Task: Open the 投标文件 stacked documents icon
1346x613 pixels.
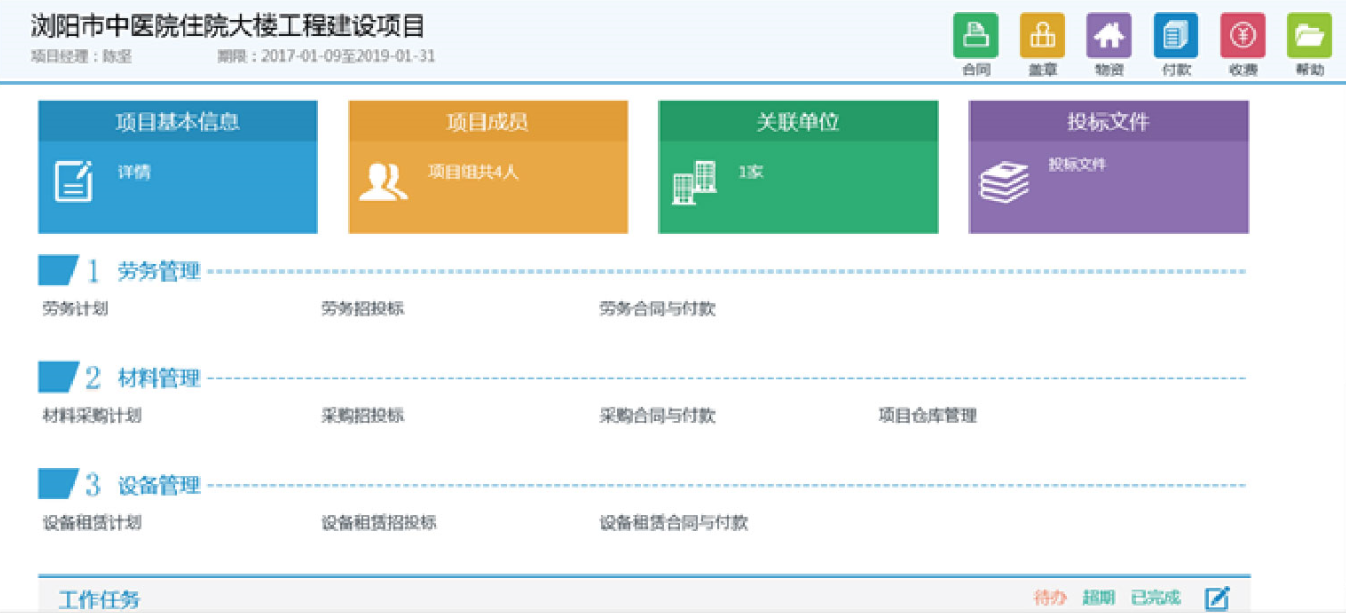Action: (x=1004, y=183)
